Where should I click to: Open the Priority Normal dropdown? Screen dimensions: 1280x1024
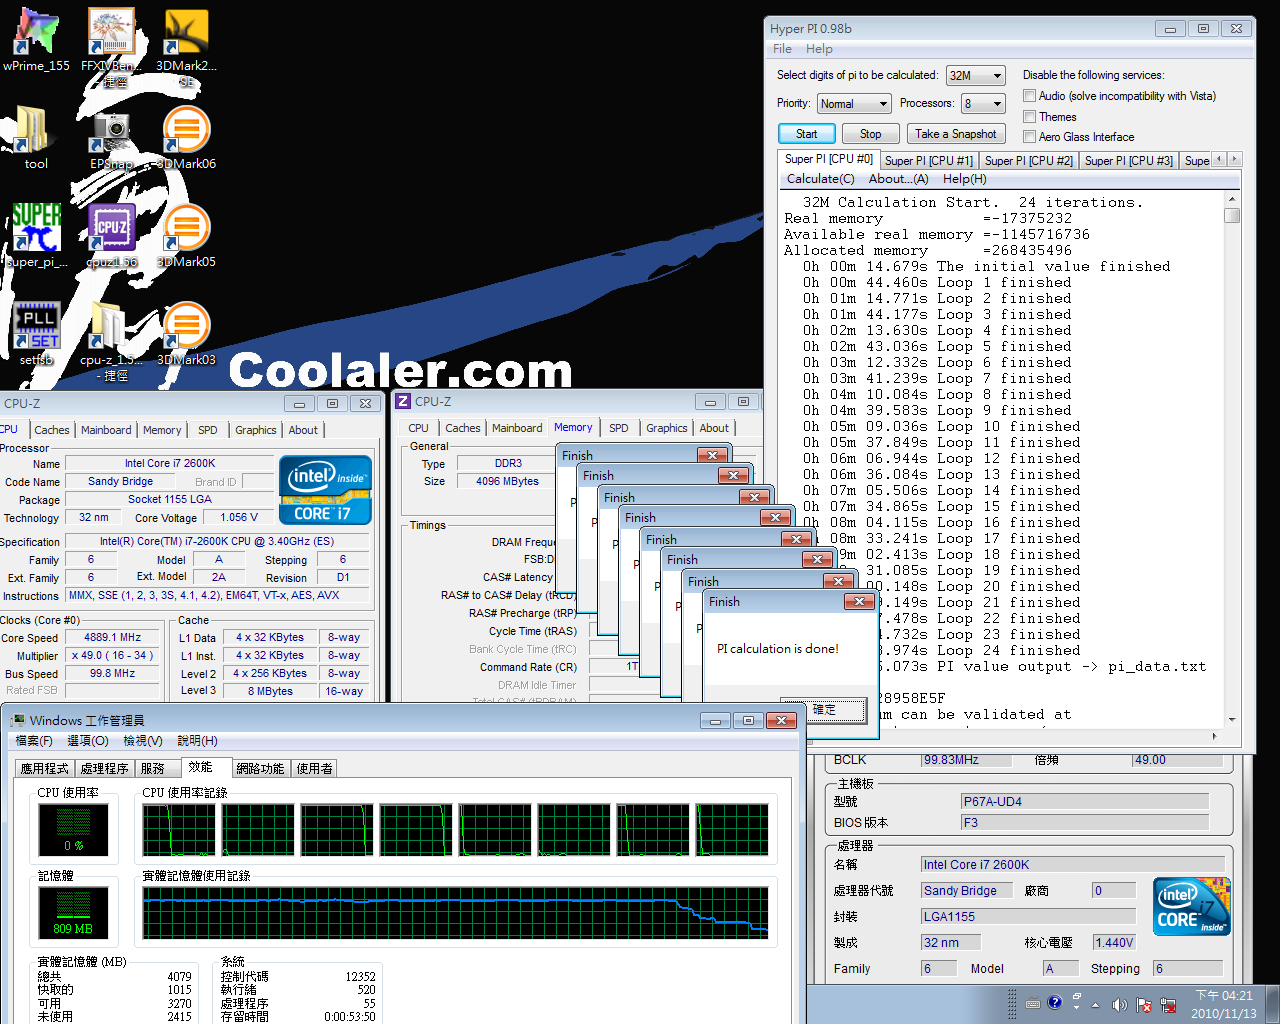point(853,103)
